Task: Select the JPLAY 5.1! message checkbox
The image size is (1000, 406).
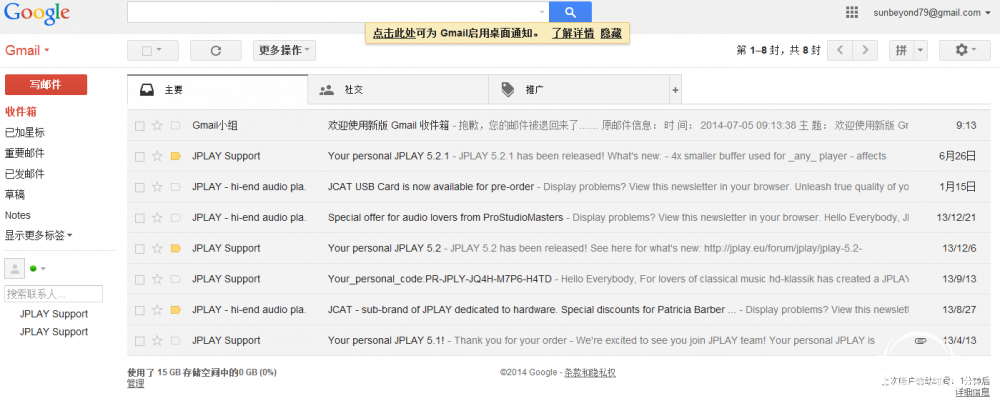Action: pos(139,341)
